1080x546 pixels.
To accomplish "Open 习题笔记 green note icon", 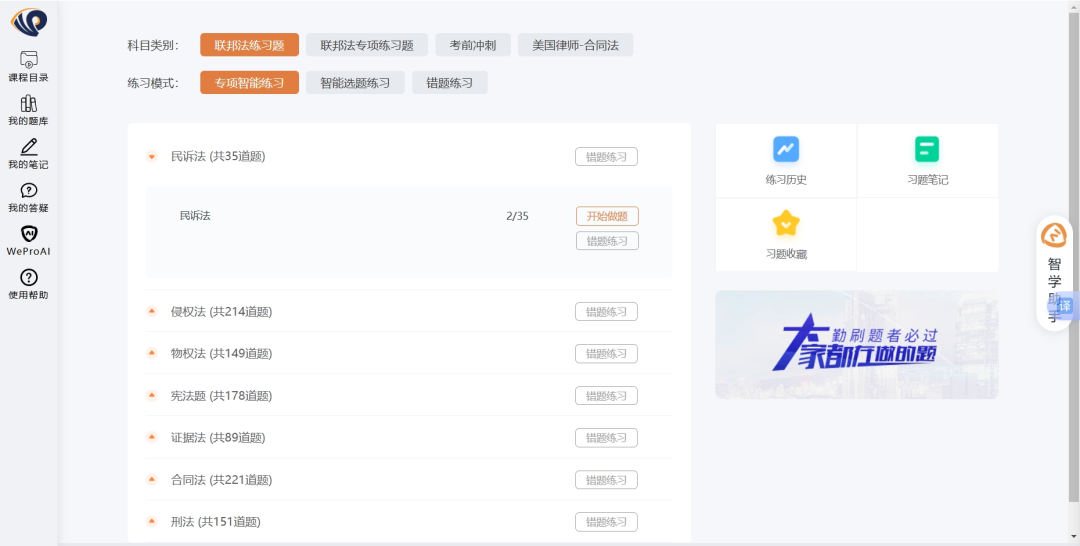I will click(x=927, y=149).
